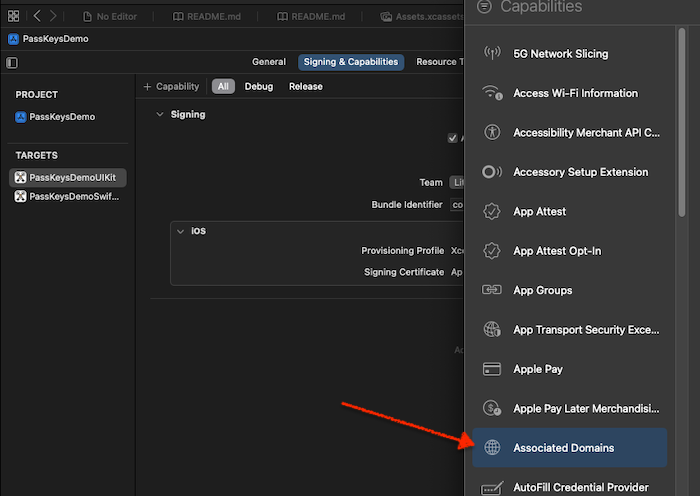Click the Access Wi-Fi Information icon
Image resolution: width=700 pixels, height=496 pixels.
491,93
